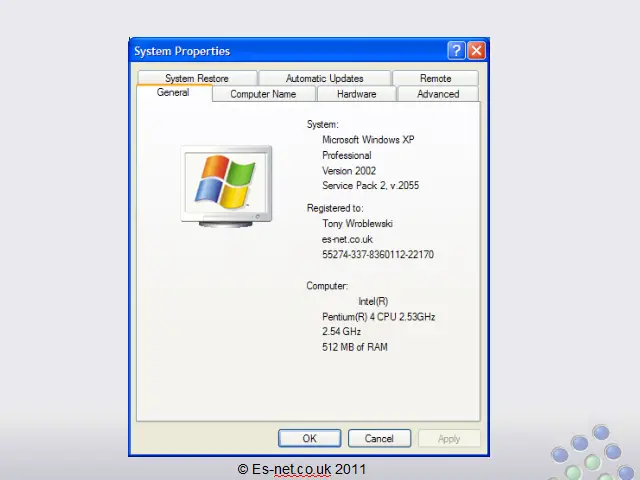Click the Windows XP logo monitor image
Screen dimensions: 640x480
click(x=227, y=186)
